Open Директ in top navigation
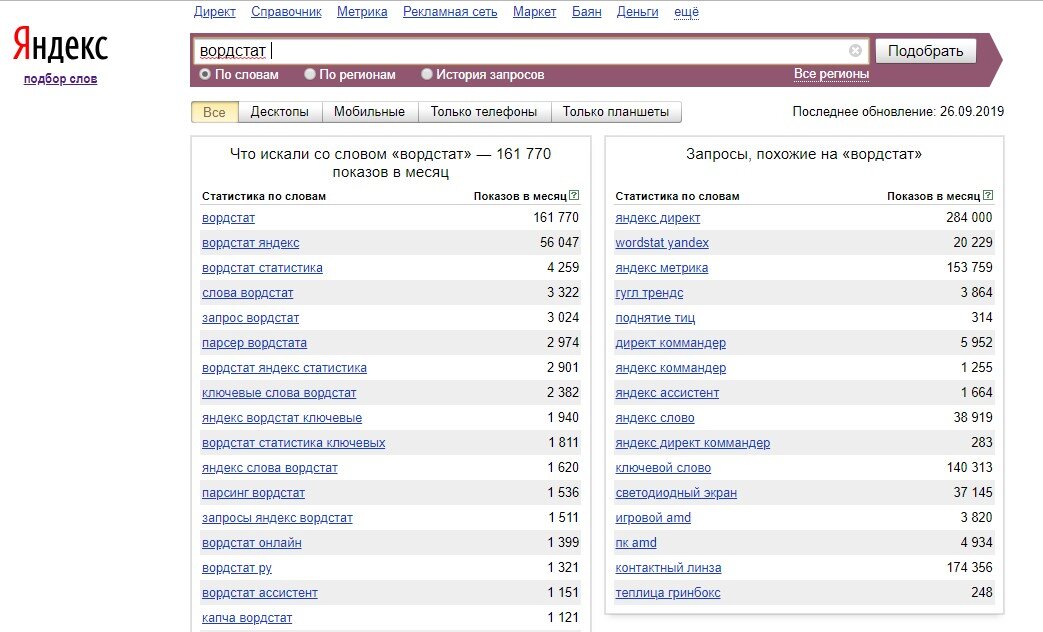 coord(214,12)
